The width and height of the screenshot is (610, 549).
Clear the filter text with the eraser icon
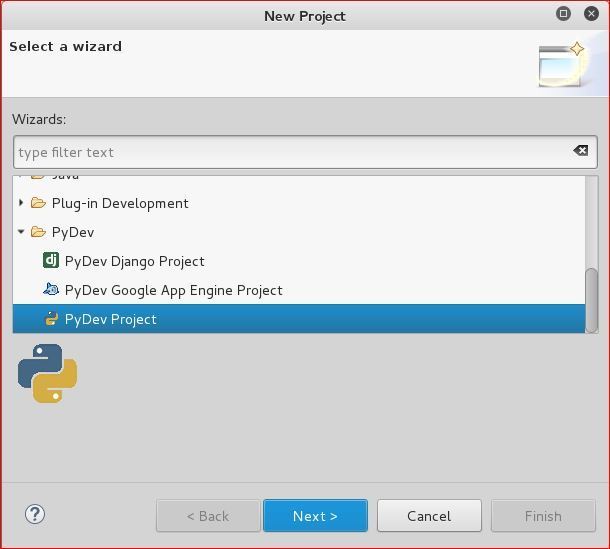pyautogui.click(x=580, y=151)
